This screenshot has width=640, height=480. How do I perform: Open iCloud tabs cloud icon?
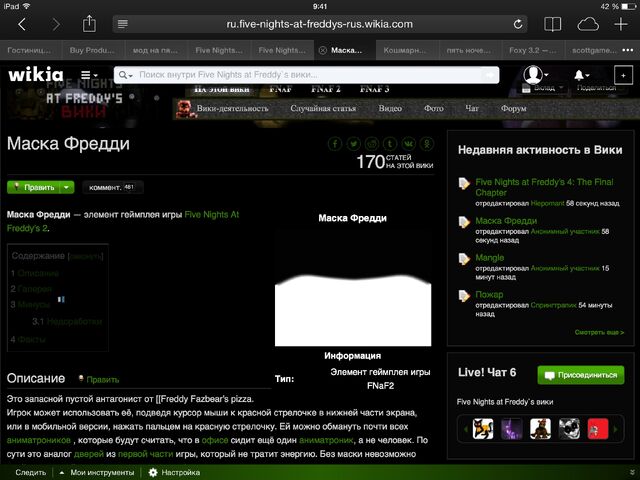point(588,24)
